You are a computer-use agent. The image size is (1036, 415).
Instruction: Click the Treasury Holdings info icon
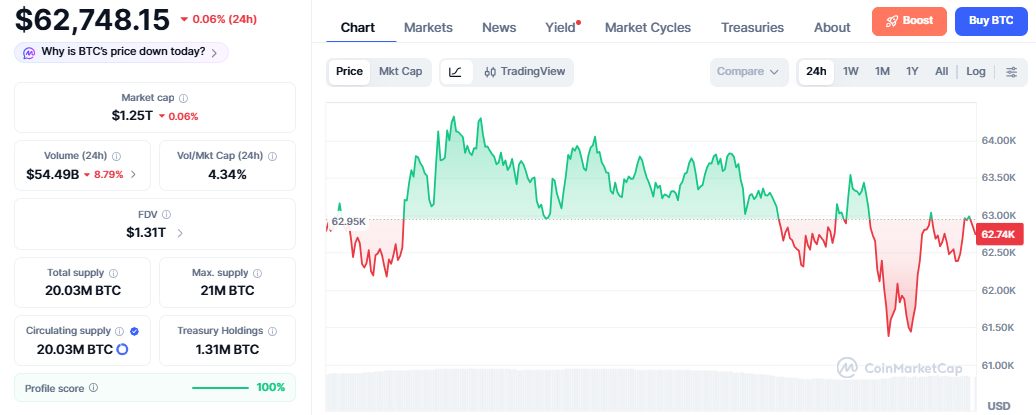click(x=273, y=331)
